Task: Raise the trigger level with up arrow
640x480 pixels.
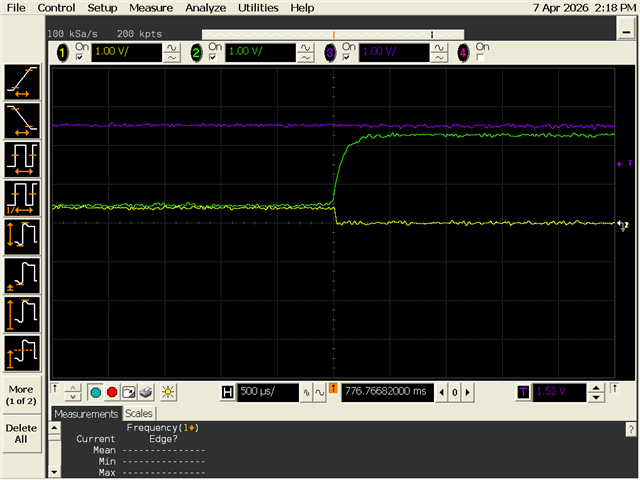Action: [x=596, y=388]
